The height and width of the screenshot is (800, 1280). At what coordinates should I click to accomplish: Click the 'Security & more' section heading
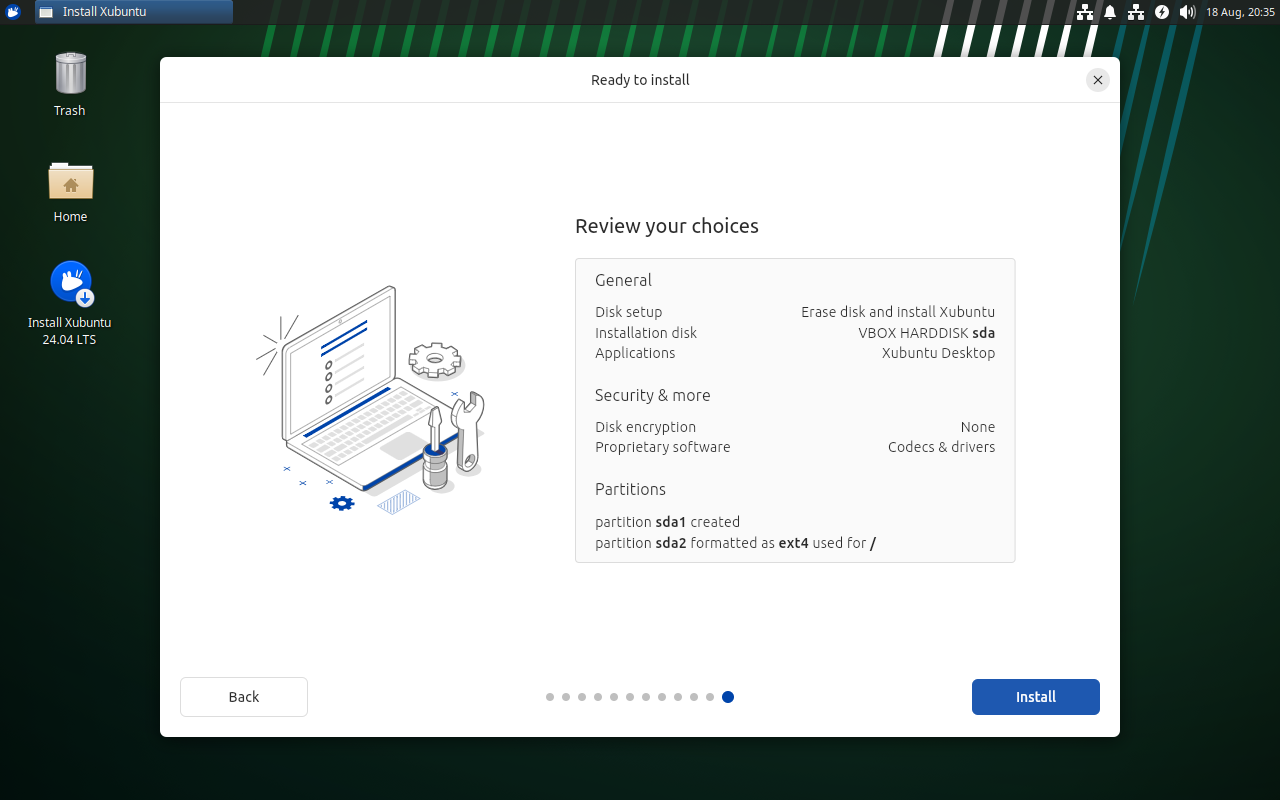click(x=653, y=395)
